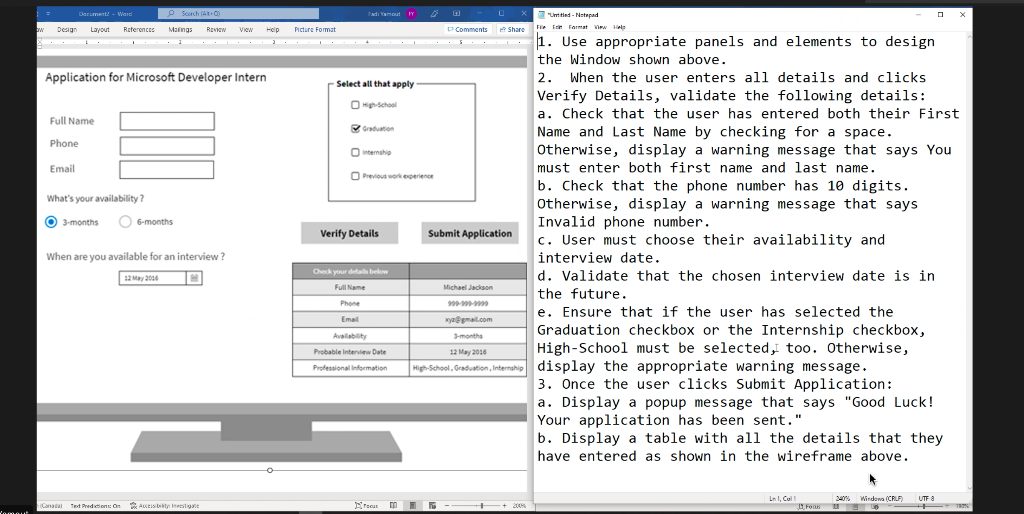
Task: Click 'UTF-8' in Notepad status bar
Action: pos(926,498)
